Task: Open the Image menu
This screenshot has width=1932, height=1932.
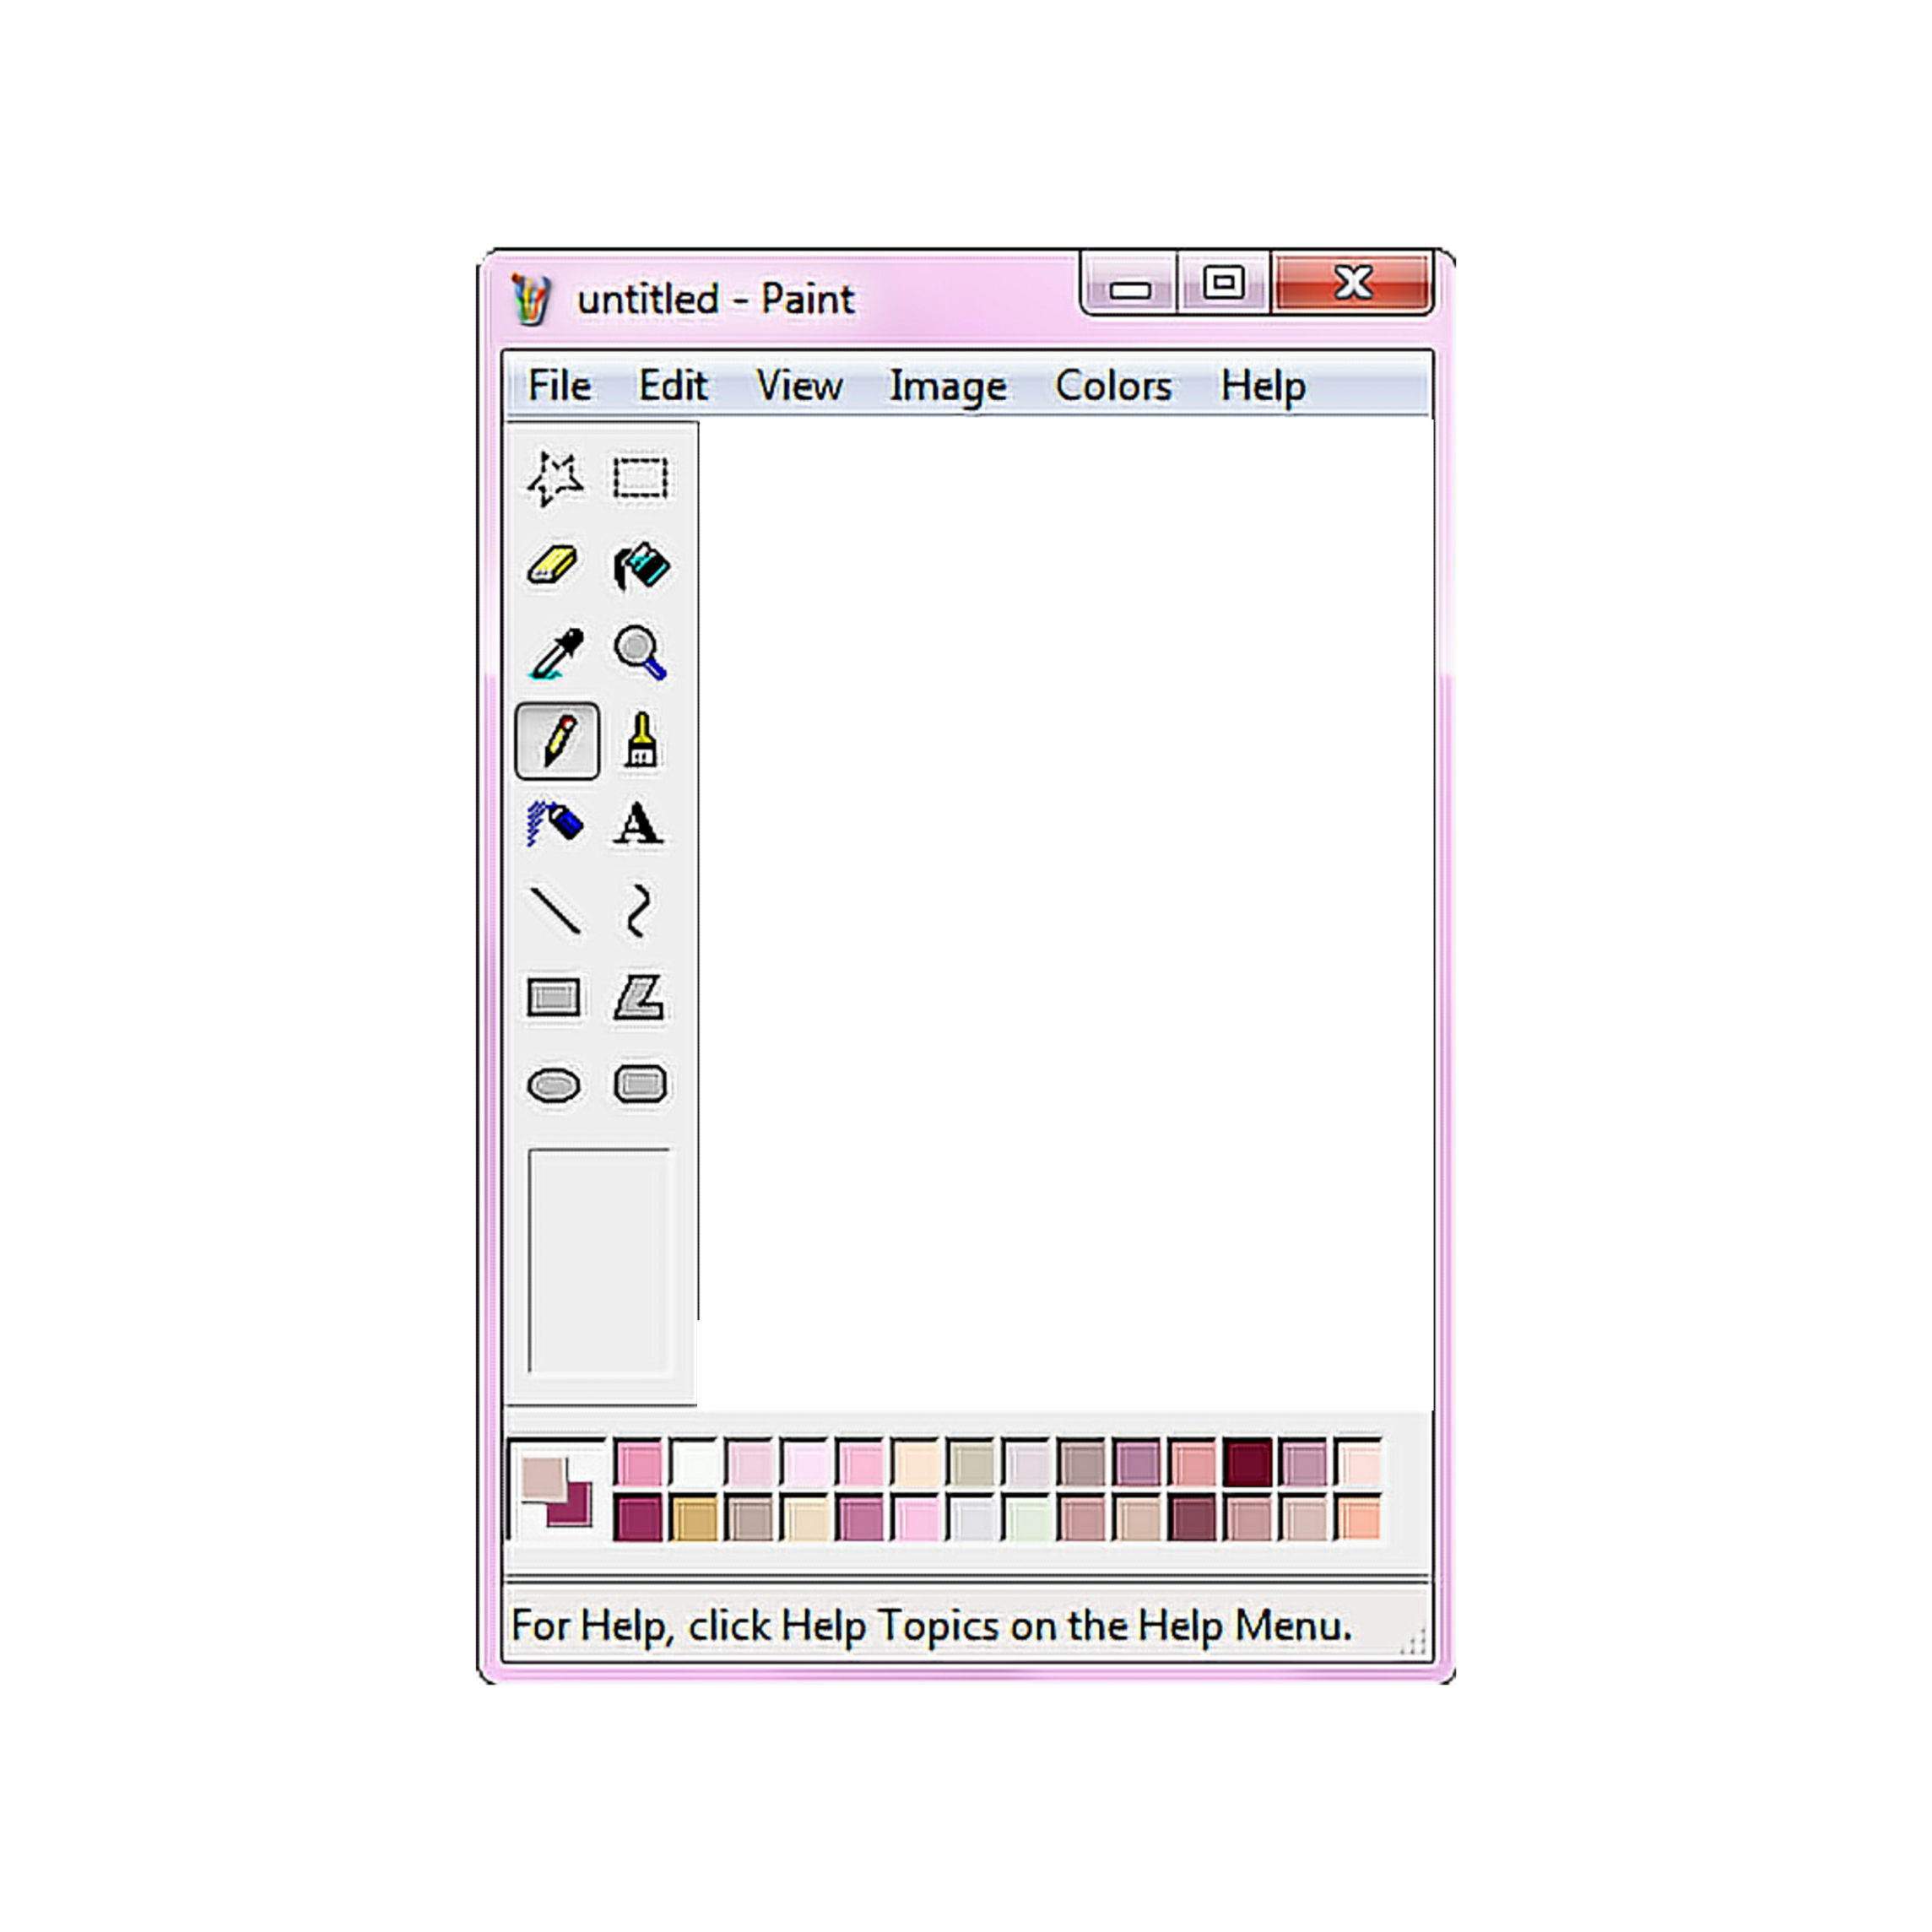Action: pos(947,386)
